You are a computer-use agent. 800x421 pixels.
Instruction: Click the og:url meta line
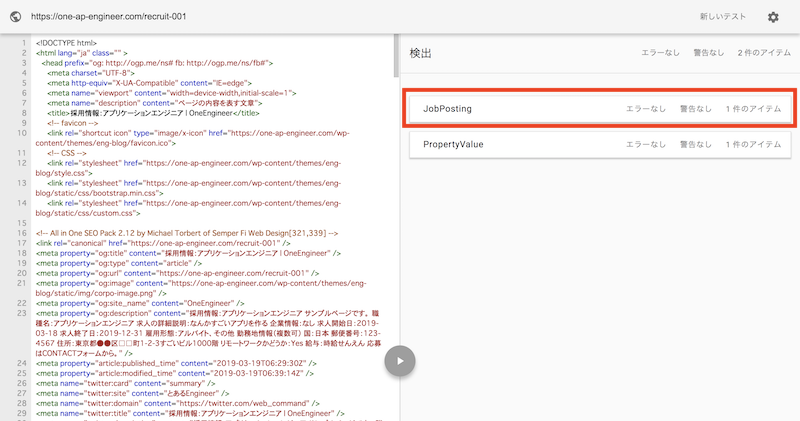click(178, 273)
